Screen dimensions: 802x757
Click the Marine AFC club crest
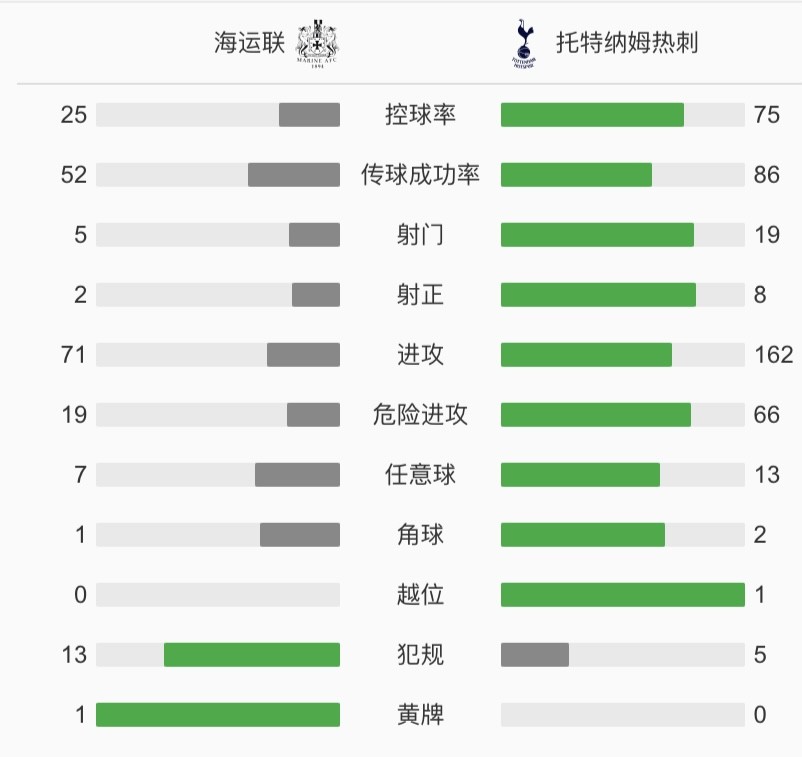point(317,43)
